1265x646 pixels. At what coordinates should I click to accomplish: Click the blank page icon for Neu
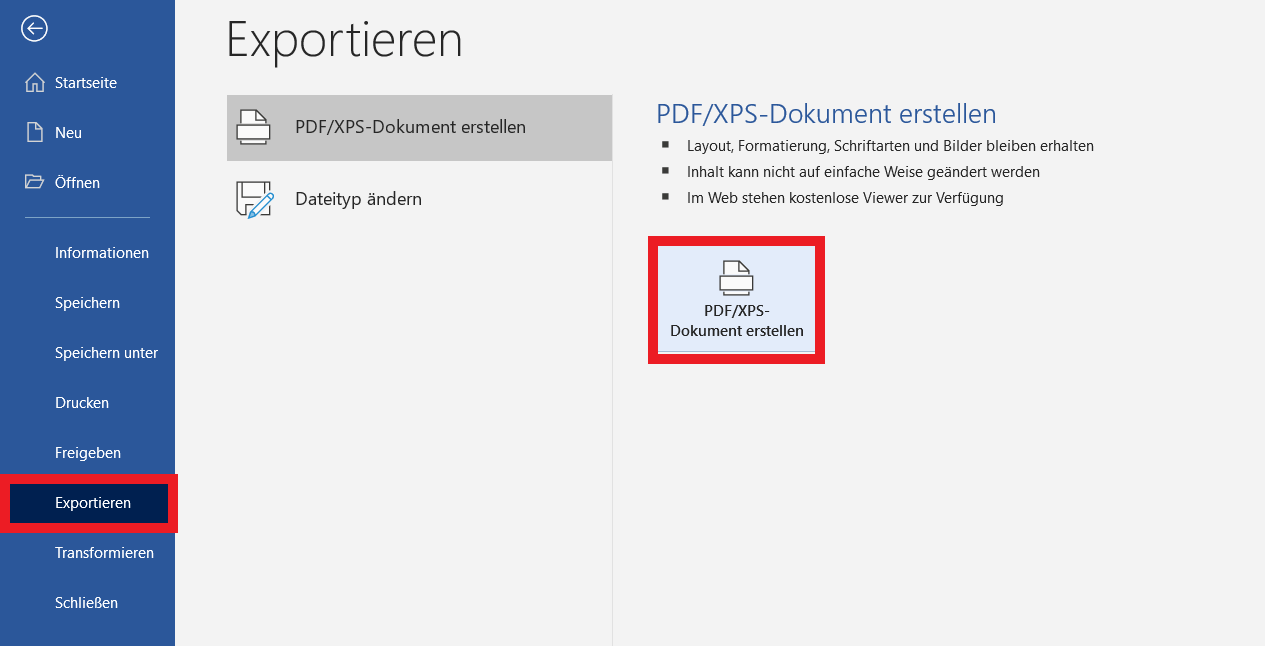click(35, 133)
